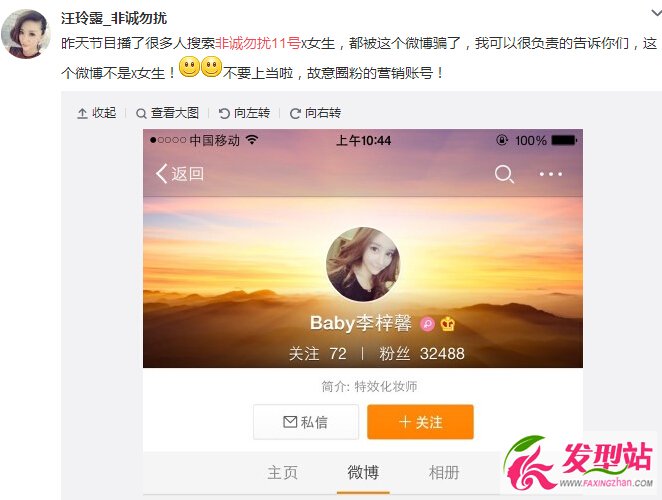Select the 微博 tab

pyautogui.click(x=363, y=472)
